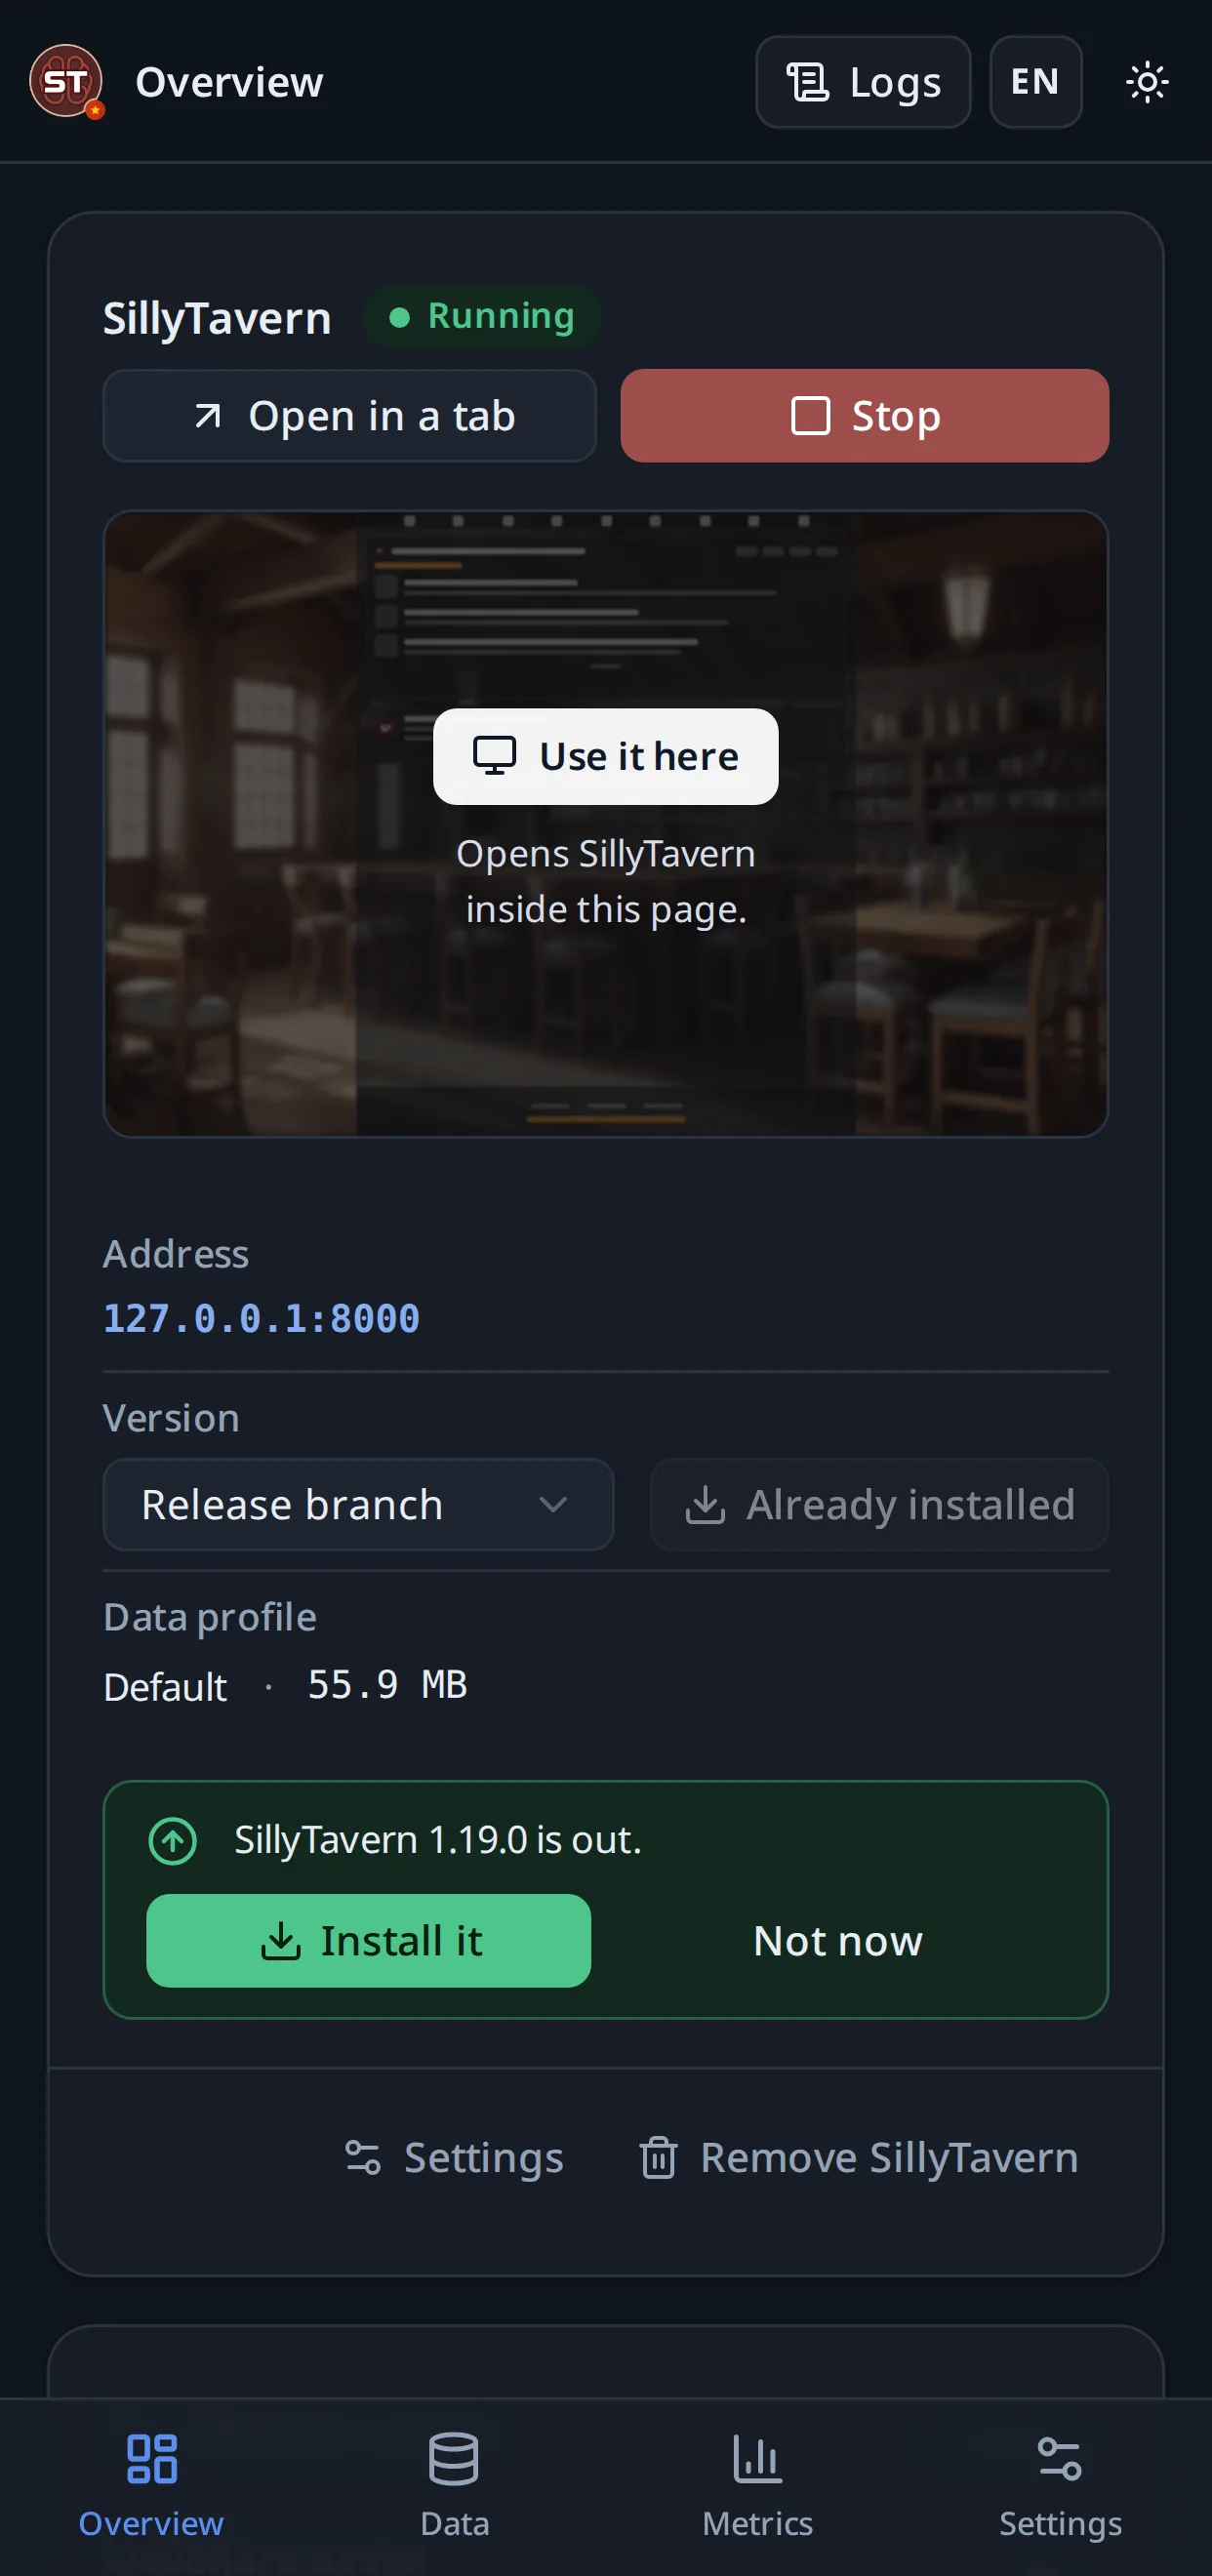Install SillyTavern 1.19.0 update
The width and height of the screenshot is (1212, 2576).
click(x=368, y=1940)
